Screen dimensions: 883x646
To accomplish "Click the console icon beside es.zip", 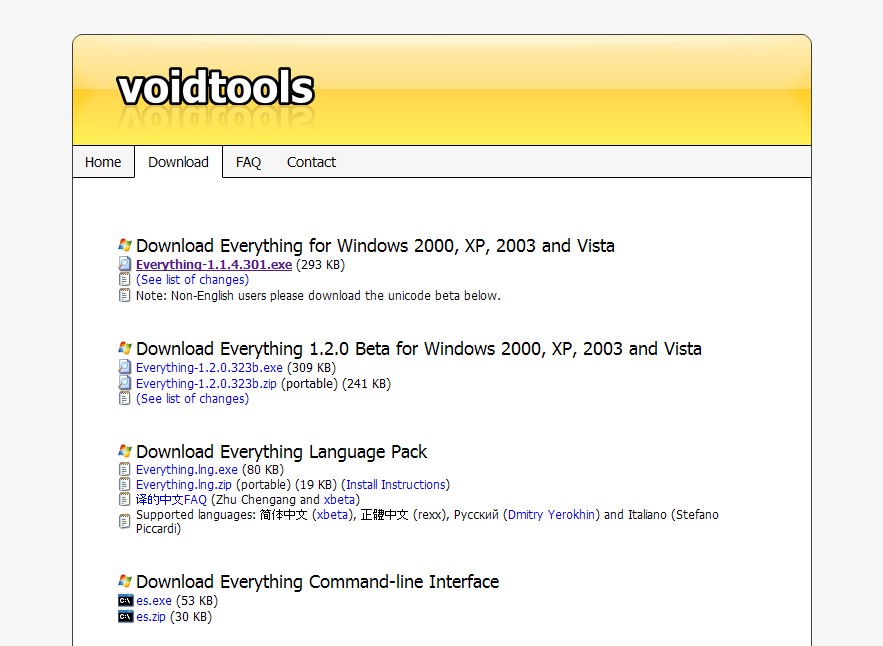I will point(126,617).
